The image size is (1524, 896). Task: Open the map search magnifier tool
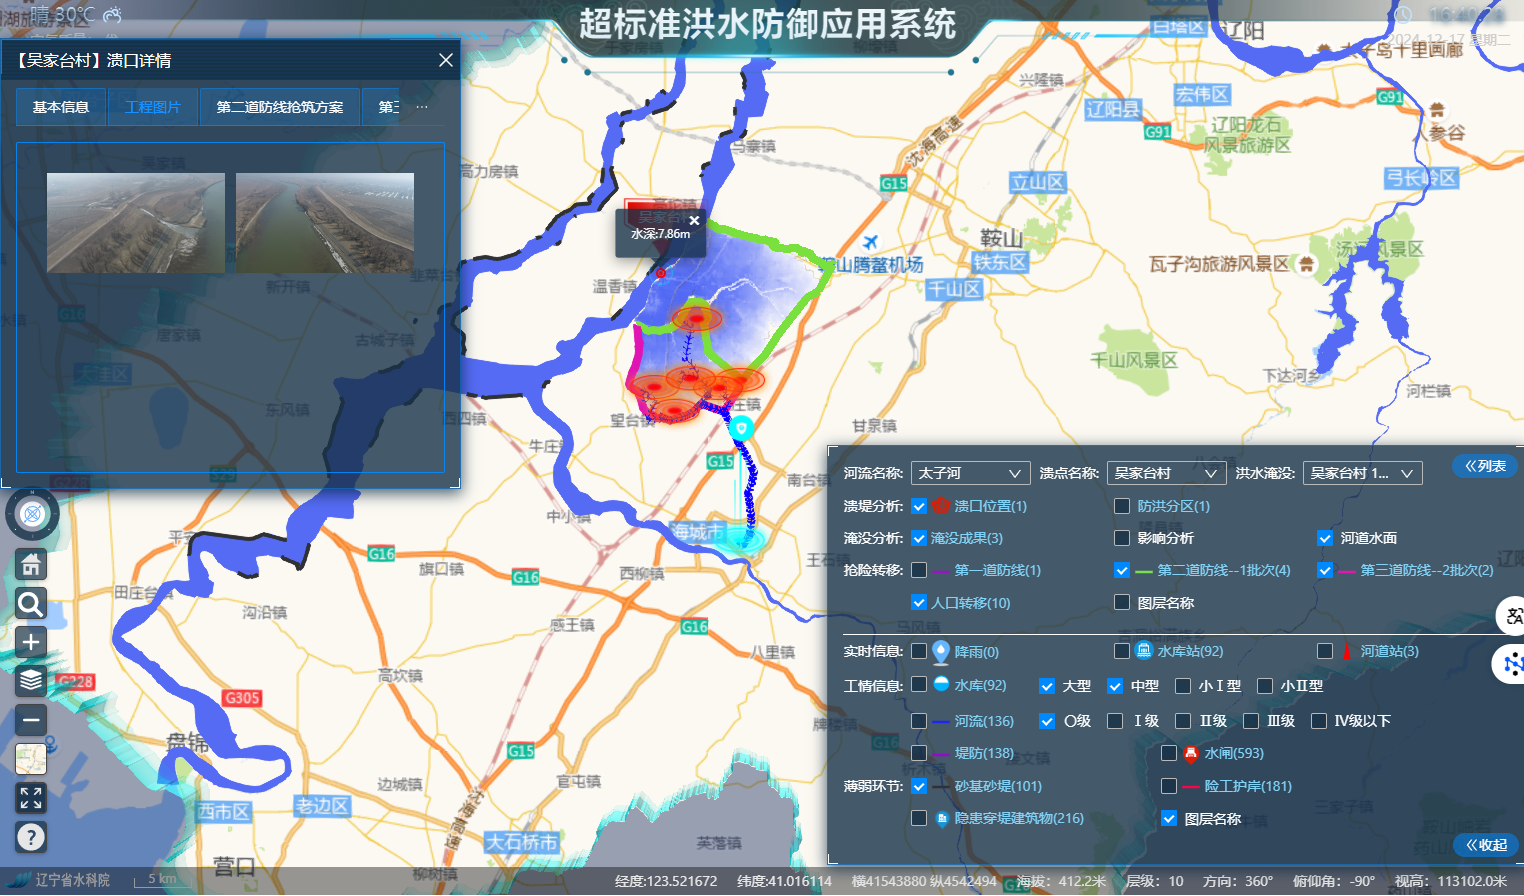[31, 604]
